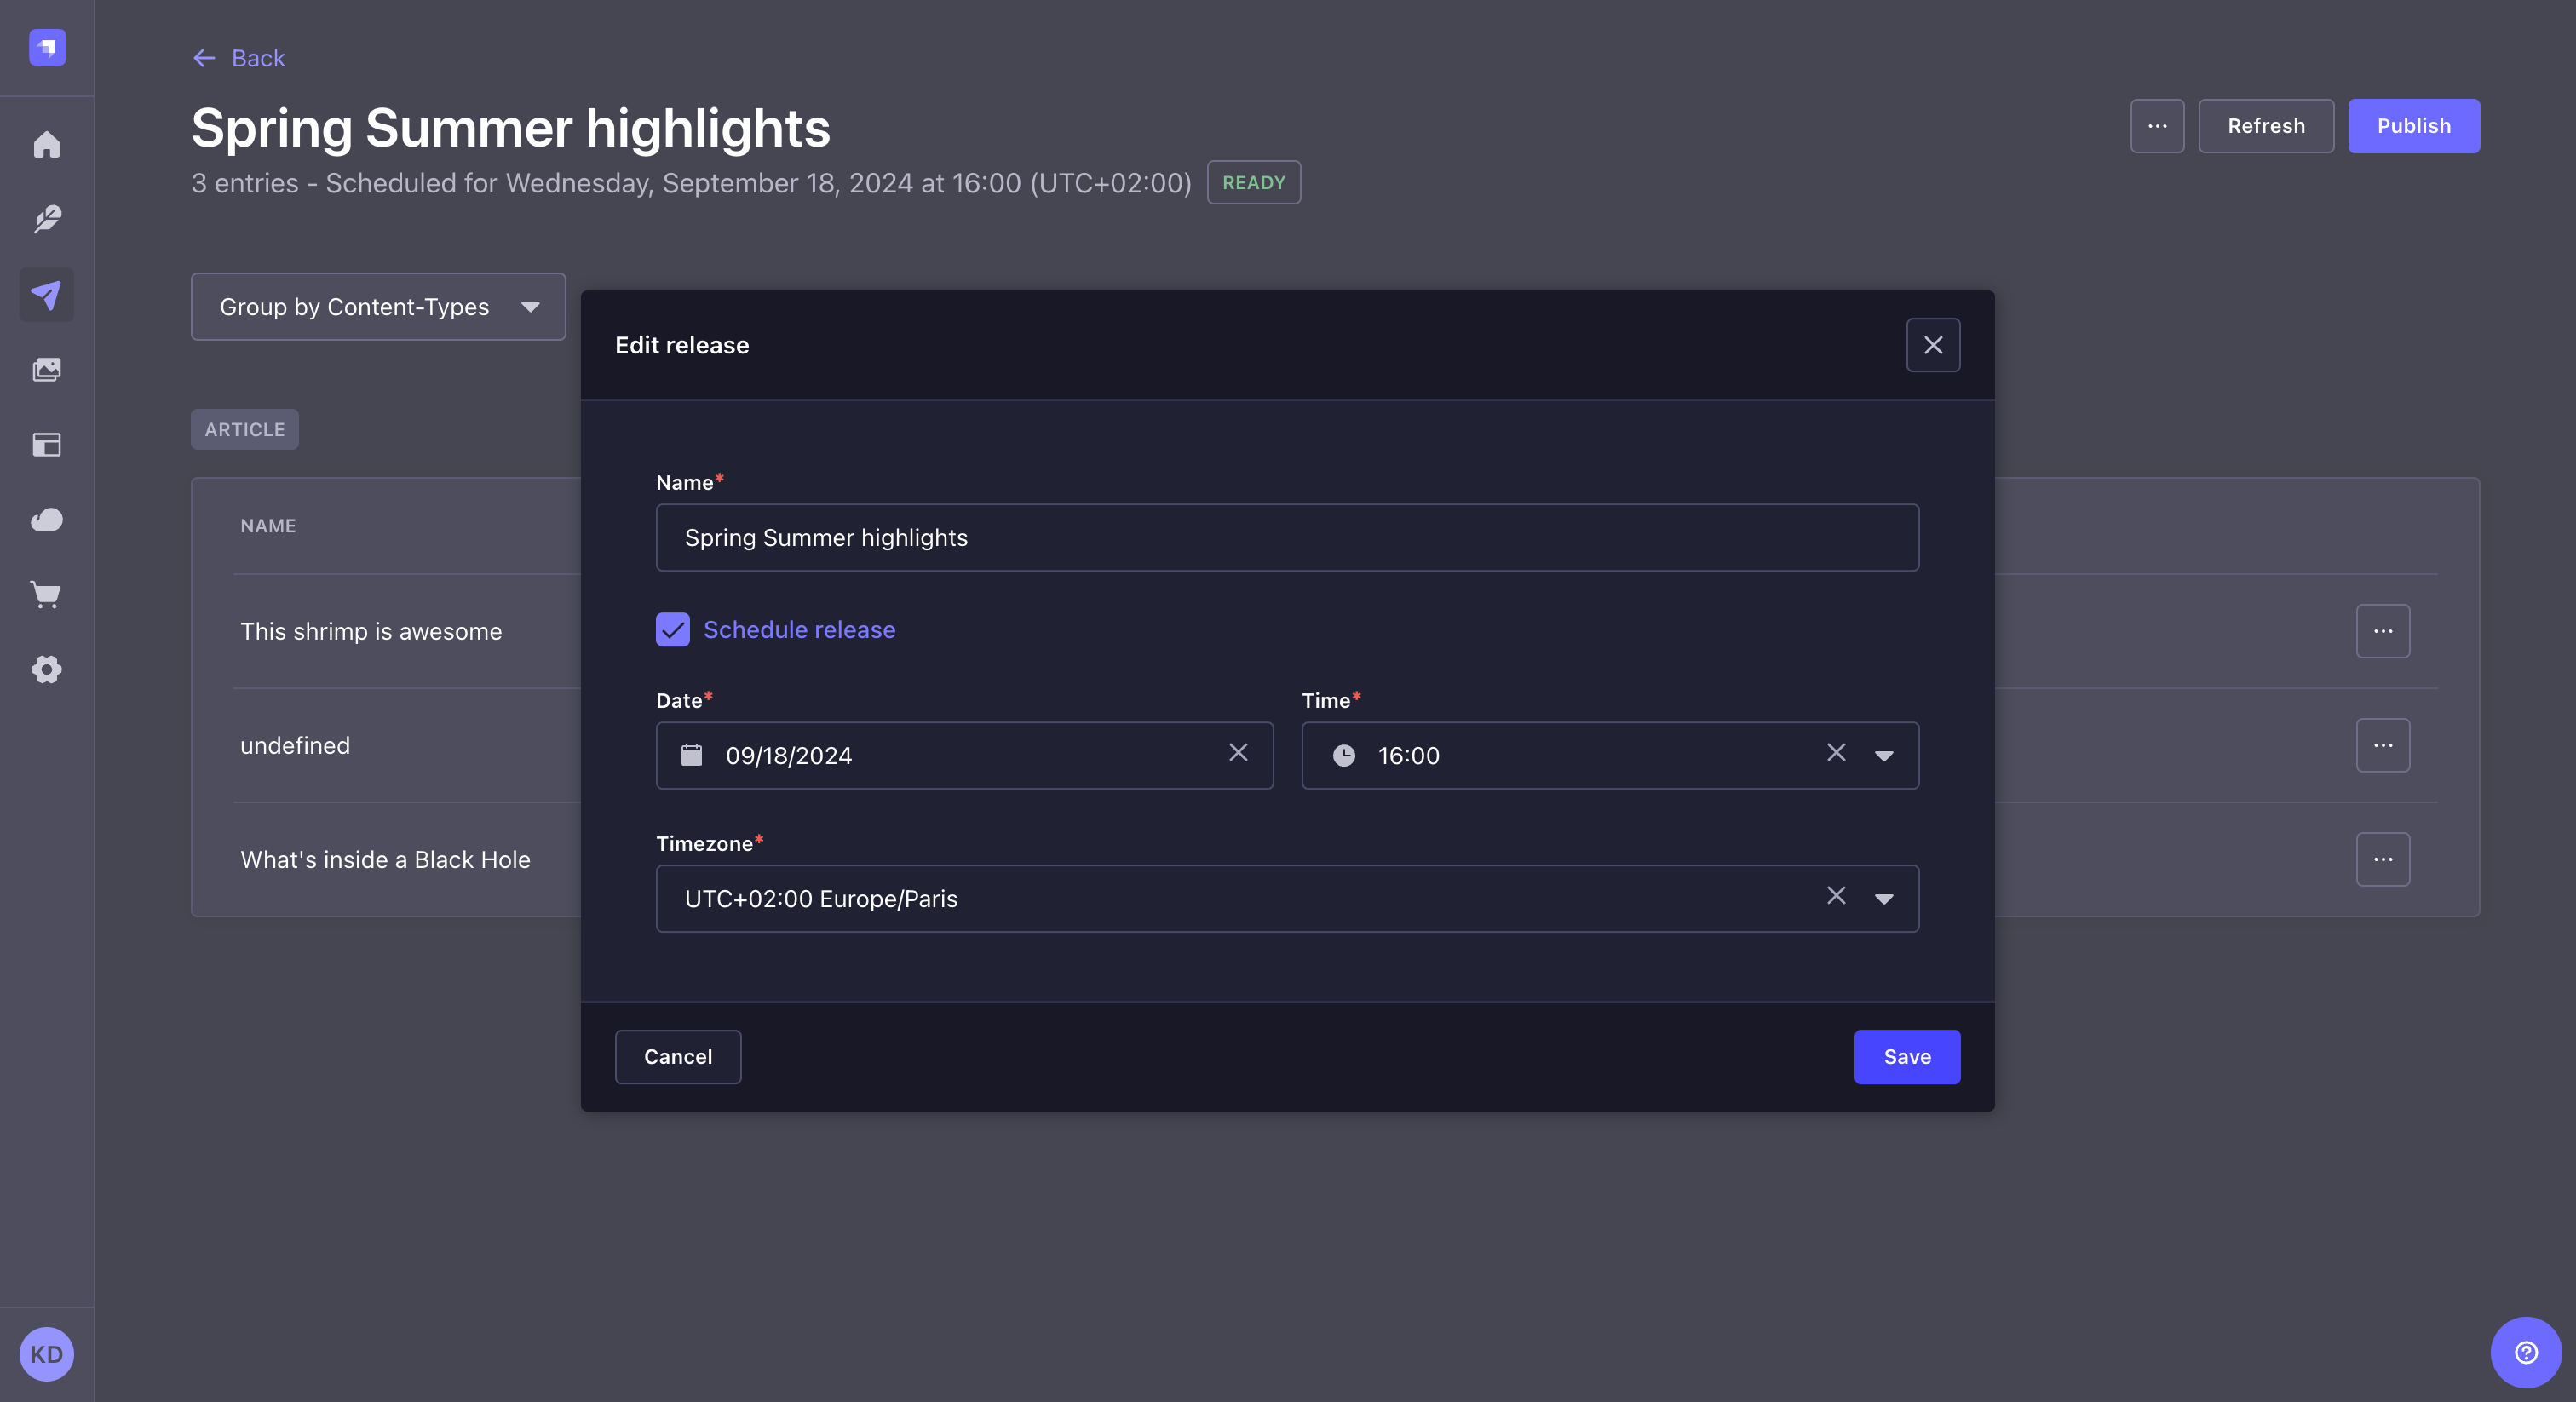Screen dimensions: 2576x1402
Task: Click the close X icon on modal
Action: point(1934,345)
